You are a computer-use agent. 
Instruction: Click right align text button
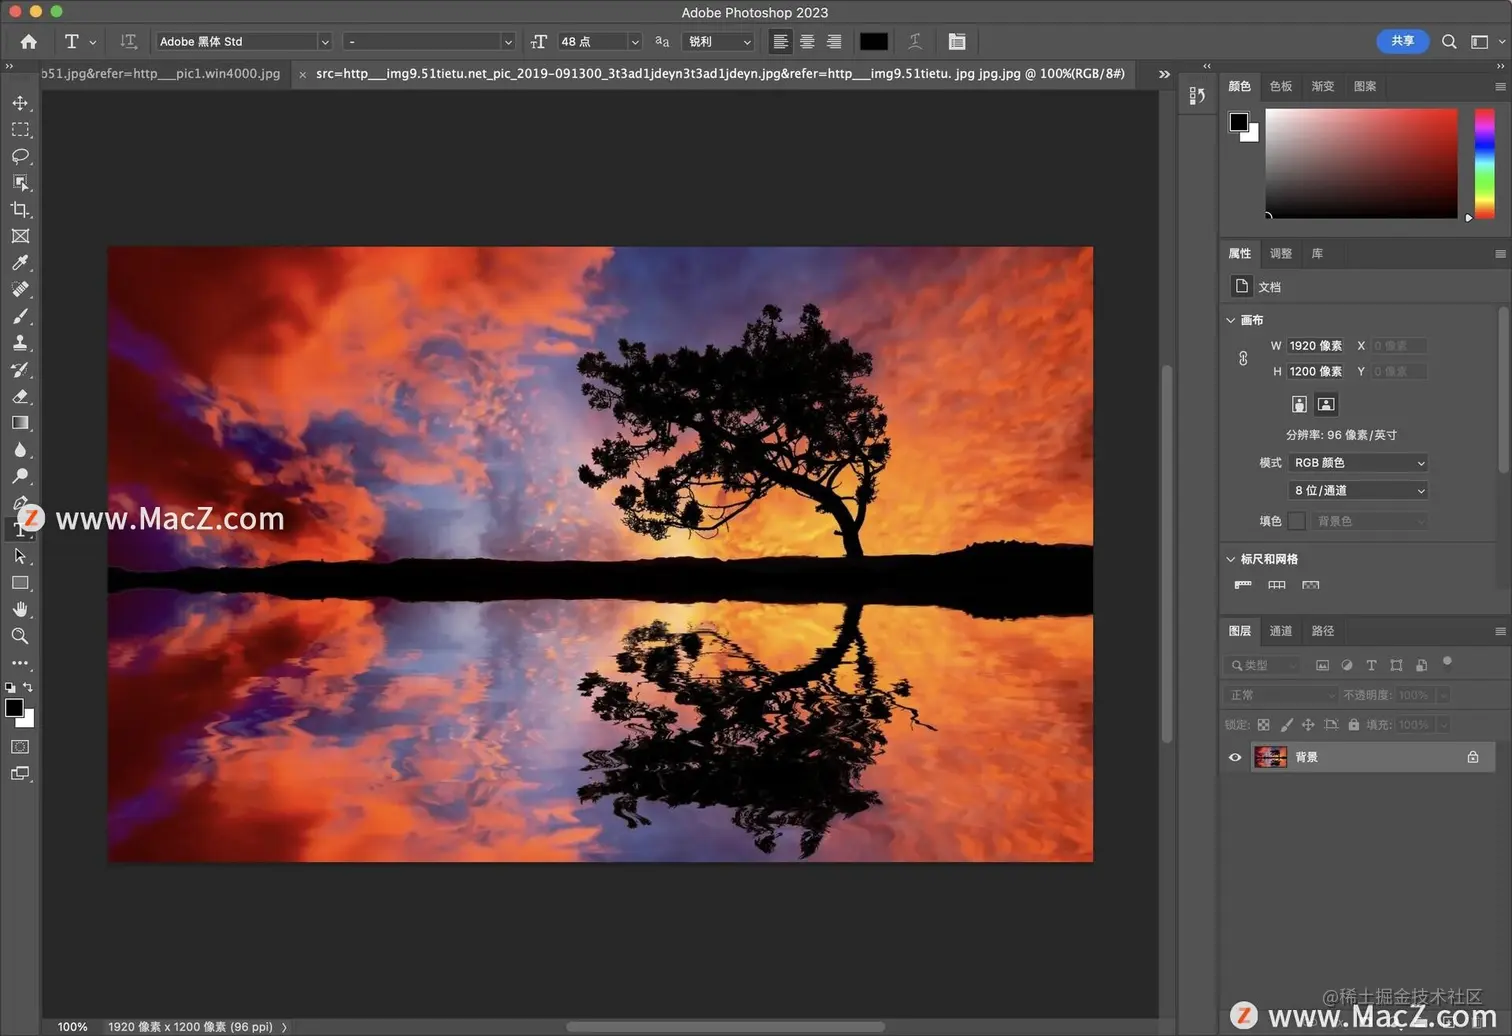pos(834,41)
